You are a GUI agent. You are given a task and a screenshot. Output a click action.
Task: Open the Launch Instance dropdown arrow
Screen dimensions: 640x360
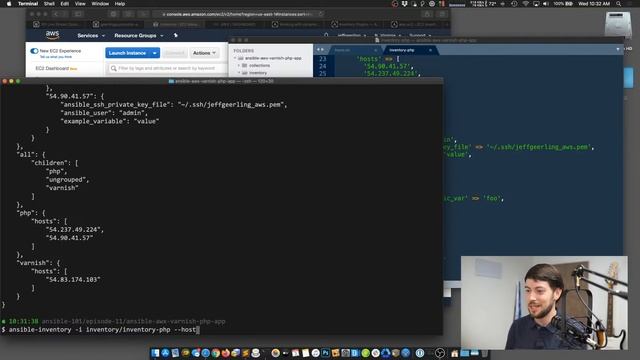click(155, 53)
